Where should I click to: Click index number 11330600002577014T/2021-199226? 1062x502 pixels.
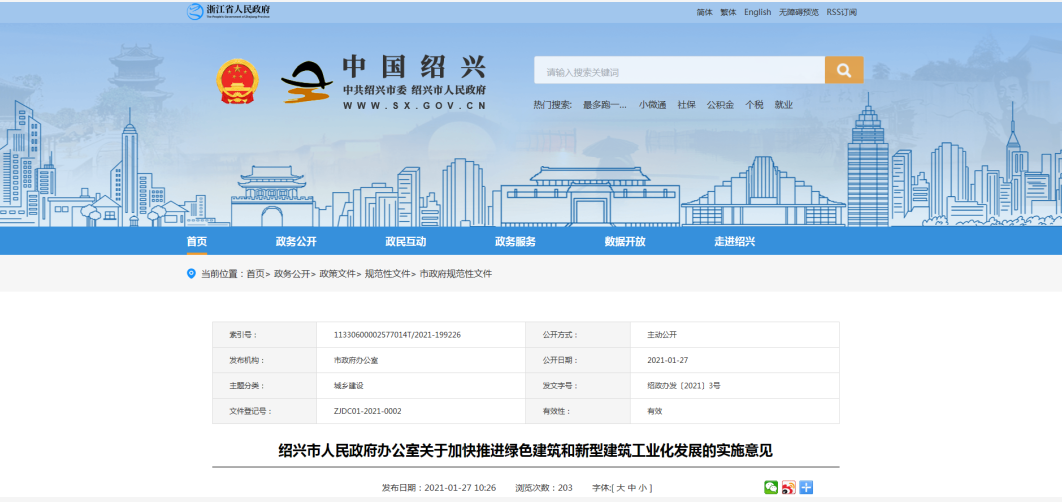pos(398,335)
